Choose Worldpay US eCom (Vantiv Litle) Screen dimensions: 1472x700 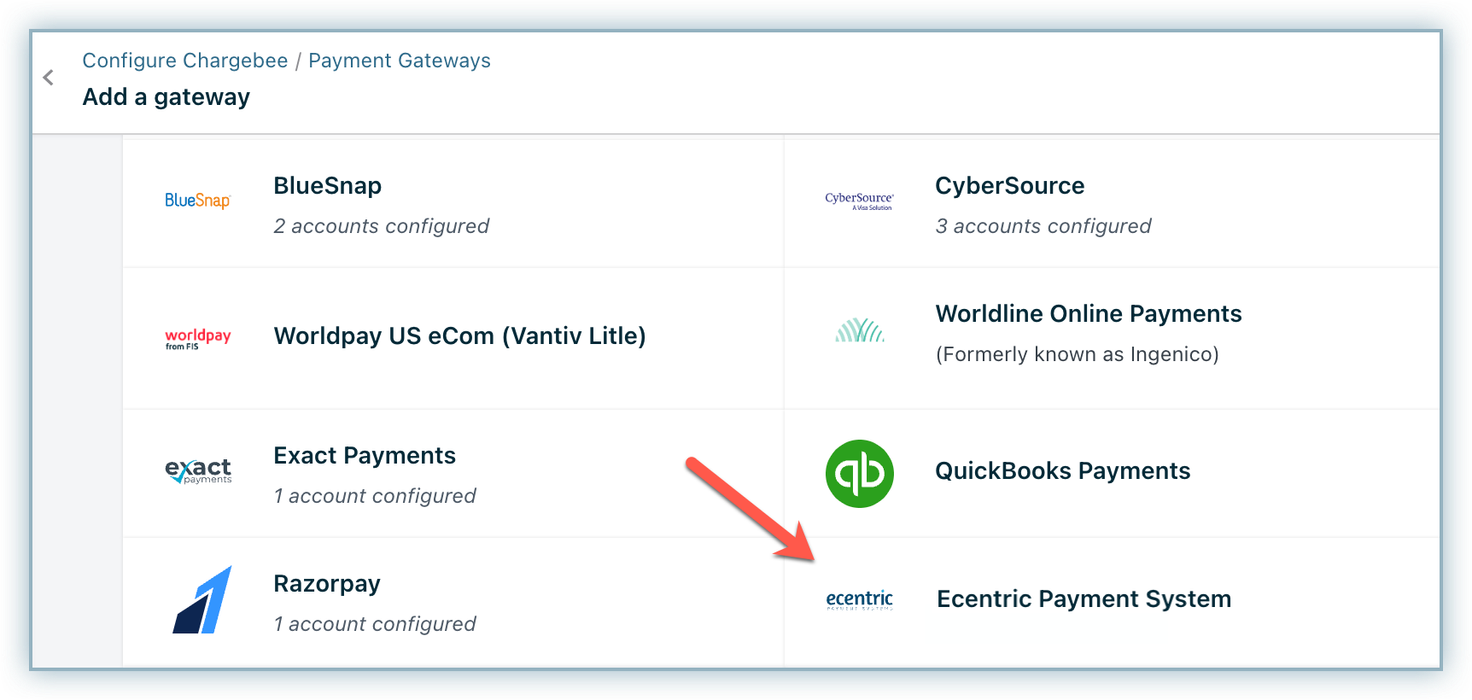(459, 336)
